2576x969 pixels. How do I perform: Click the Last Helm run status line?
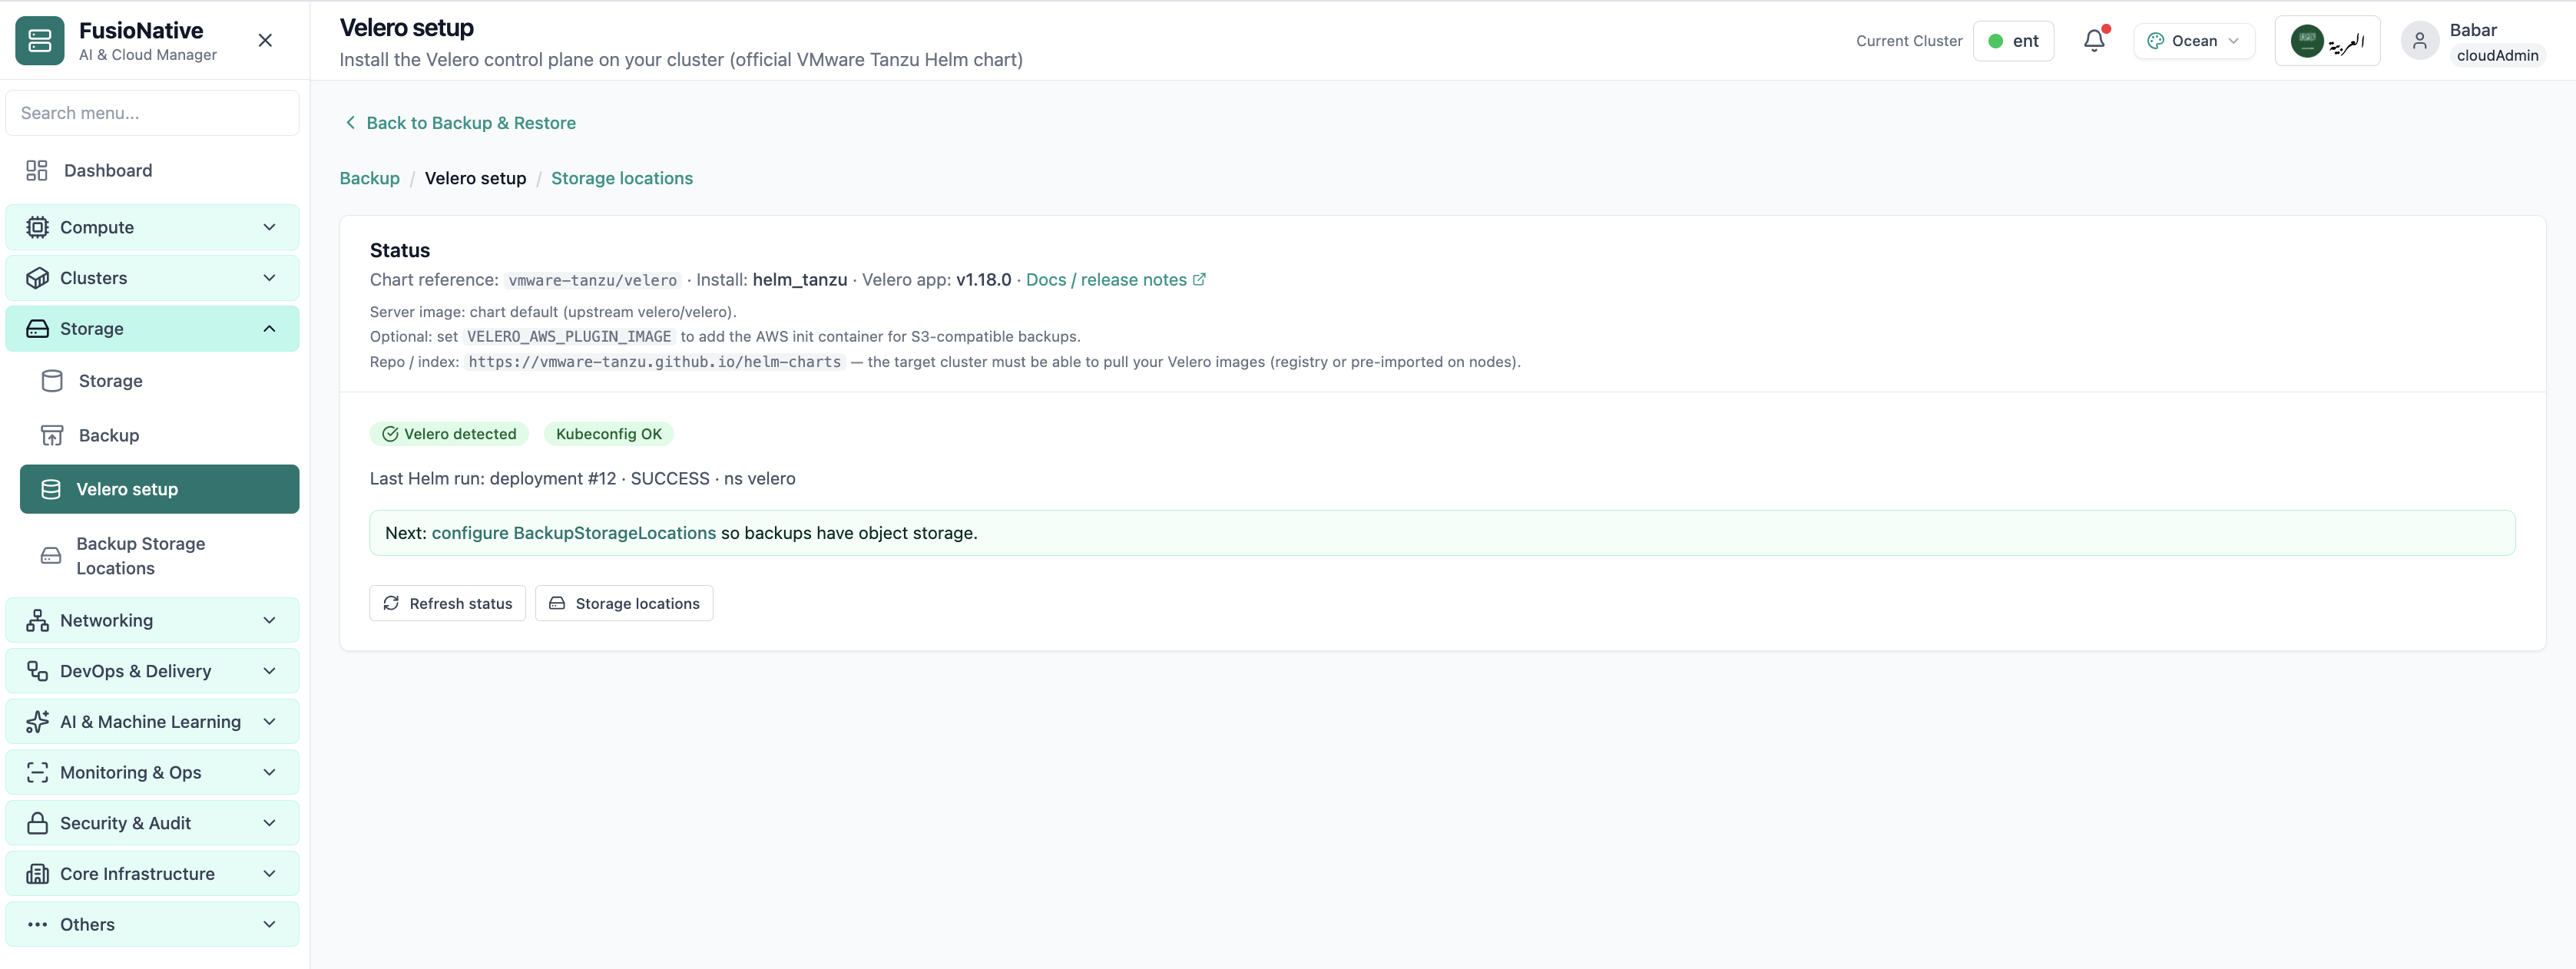click(x=582, y=478)
